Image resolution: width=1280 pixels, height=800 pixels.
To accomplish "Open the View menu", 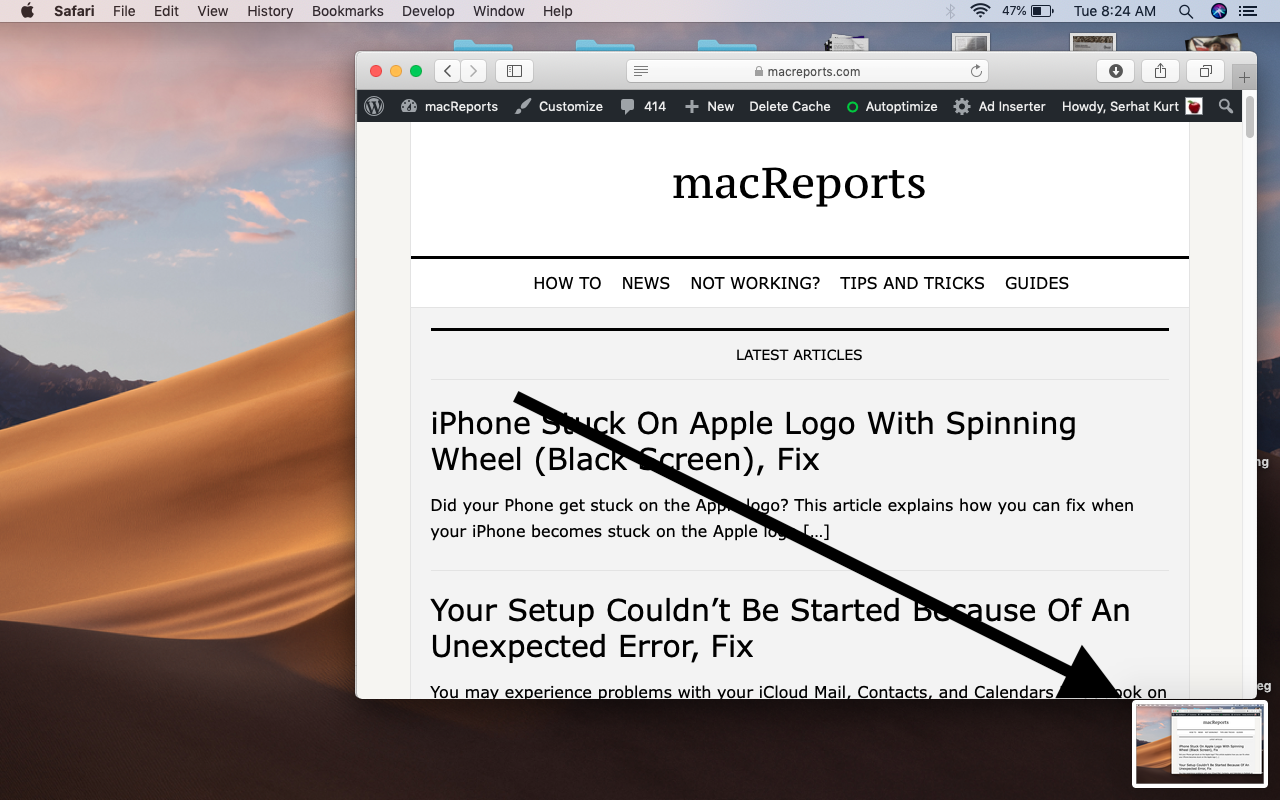I will pos(212,11).
